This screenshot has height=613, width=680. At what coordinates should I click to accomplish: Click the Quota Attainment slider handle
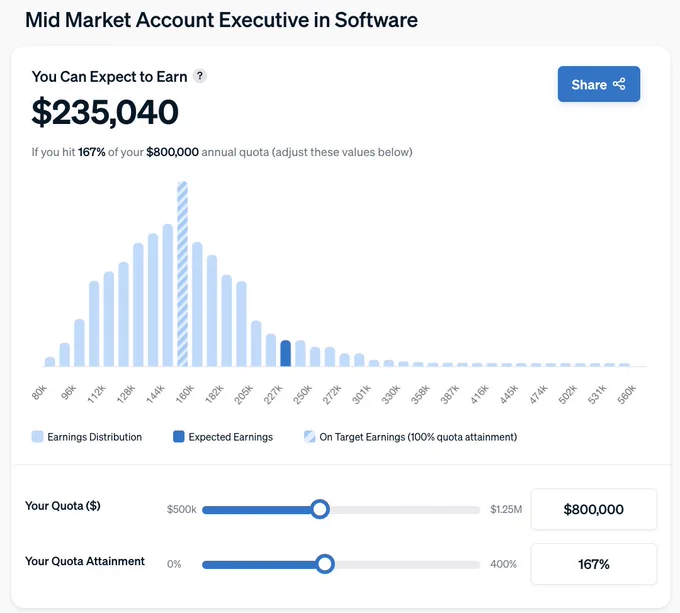pos(324,564)
